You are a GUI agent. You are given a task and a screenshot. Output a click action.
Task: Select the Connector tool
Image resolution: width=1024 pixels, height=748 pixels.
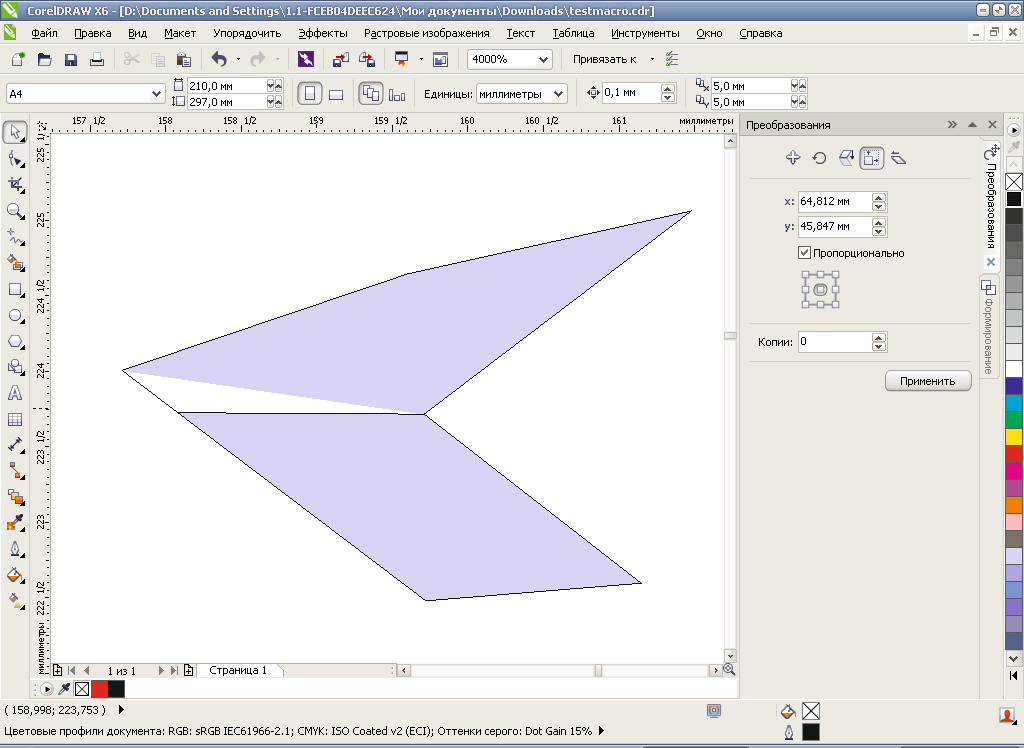point(15,471)
